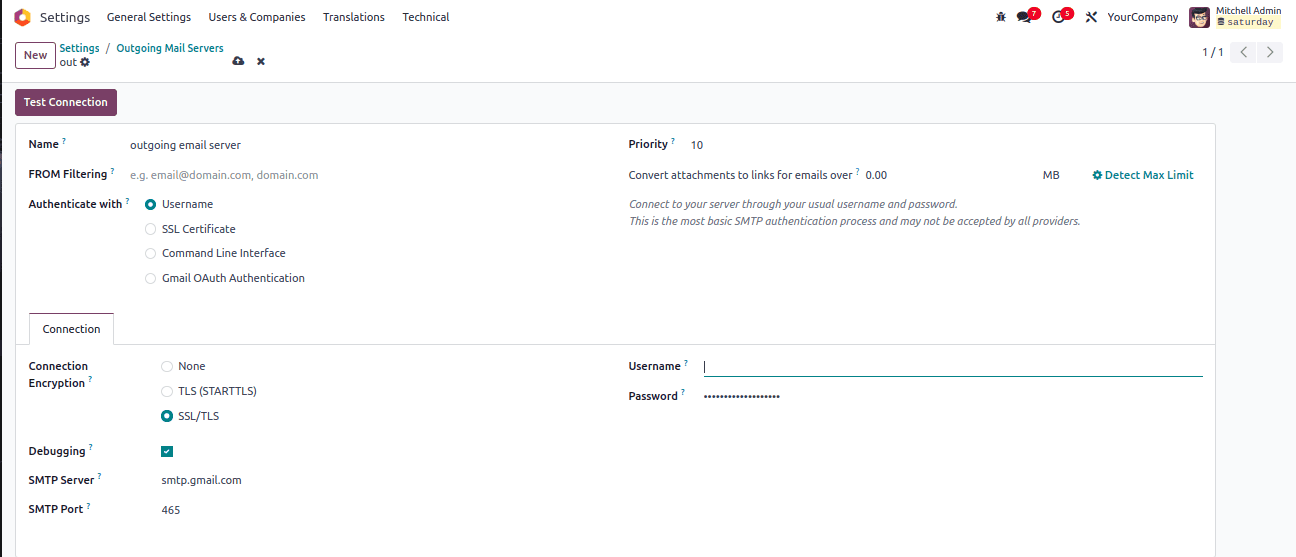Open the Mitchell Admin user menu
The image size is (1296, 557).
1235,17
